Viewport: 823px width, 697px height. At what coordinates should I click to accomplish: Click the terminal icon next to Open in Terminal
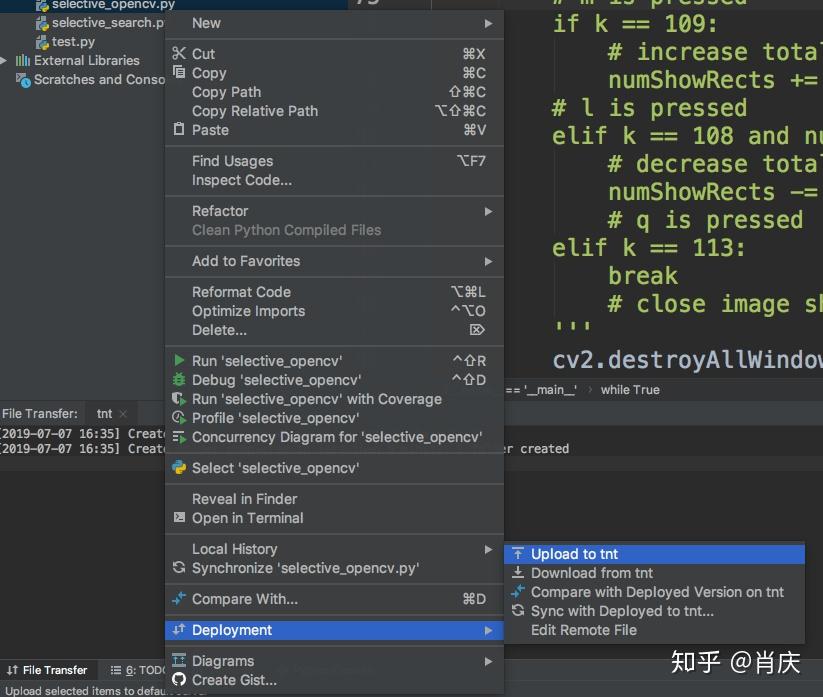[179, 518]
